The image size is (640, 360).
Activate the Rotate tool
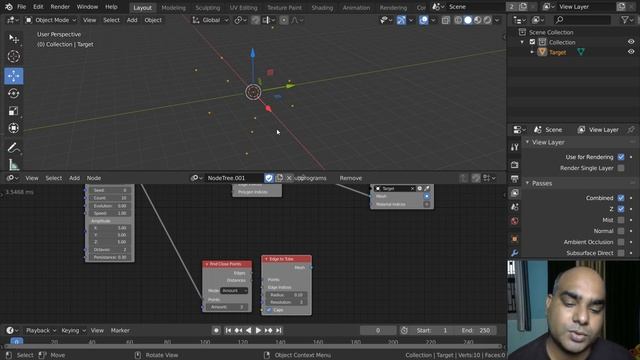pos(13,93)
